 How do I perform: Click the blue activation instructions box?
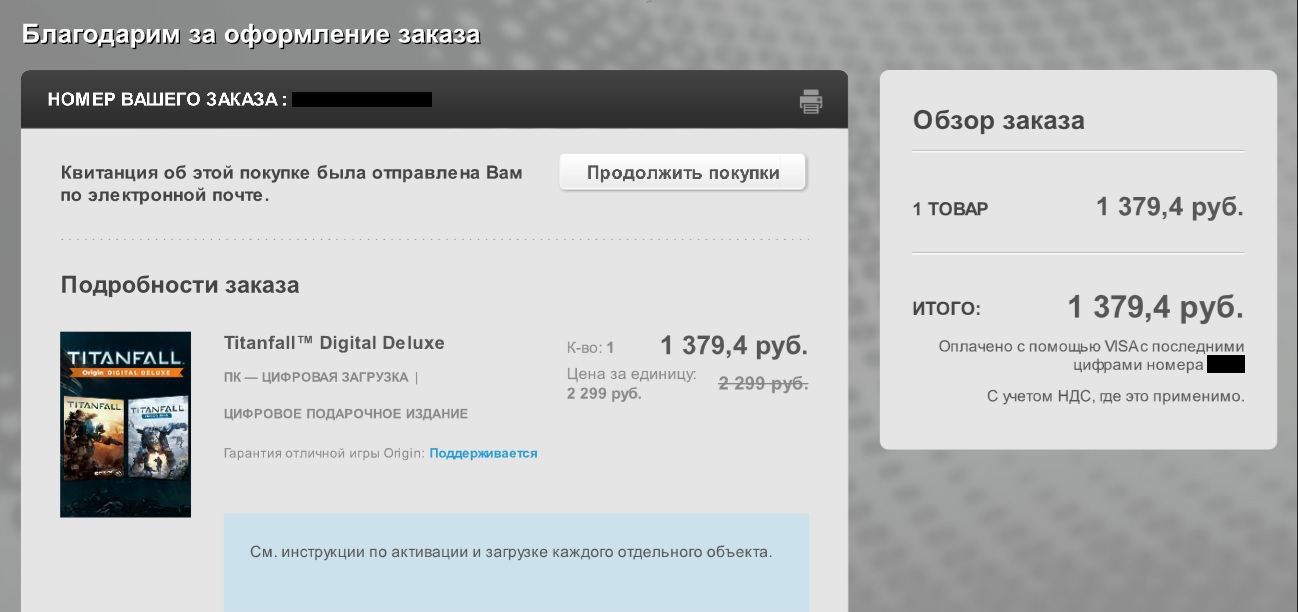[516, 562]
